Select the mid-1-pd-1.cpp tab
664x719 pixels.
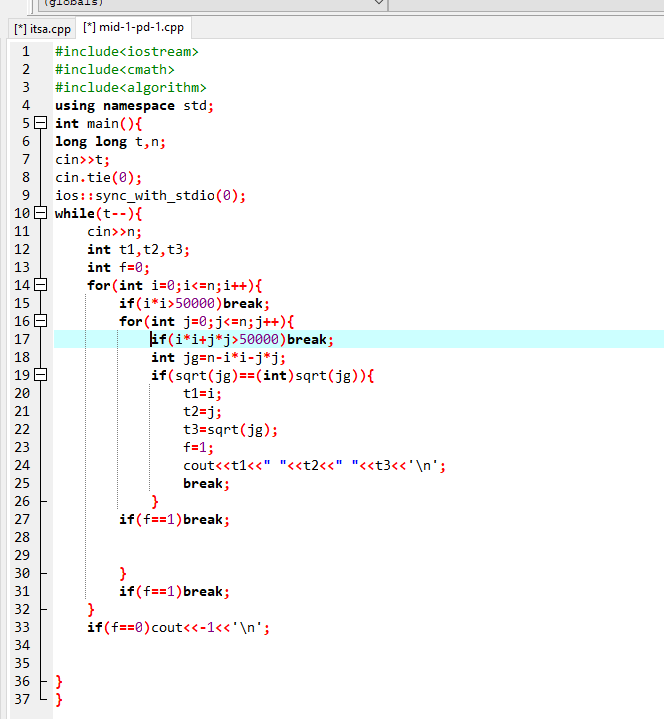[x=133, y=28]
